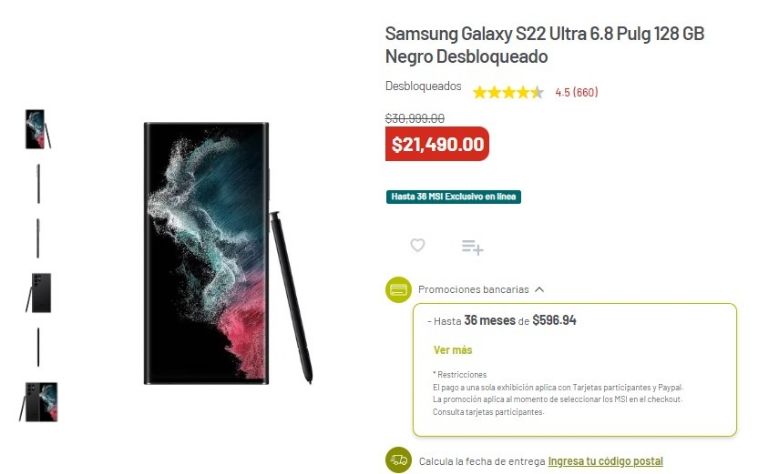Screen dimensions: 768x474
Task: Click the red $21,490.00 price tag
Action: (437, 144)
